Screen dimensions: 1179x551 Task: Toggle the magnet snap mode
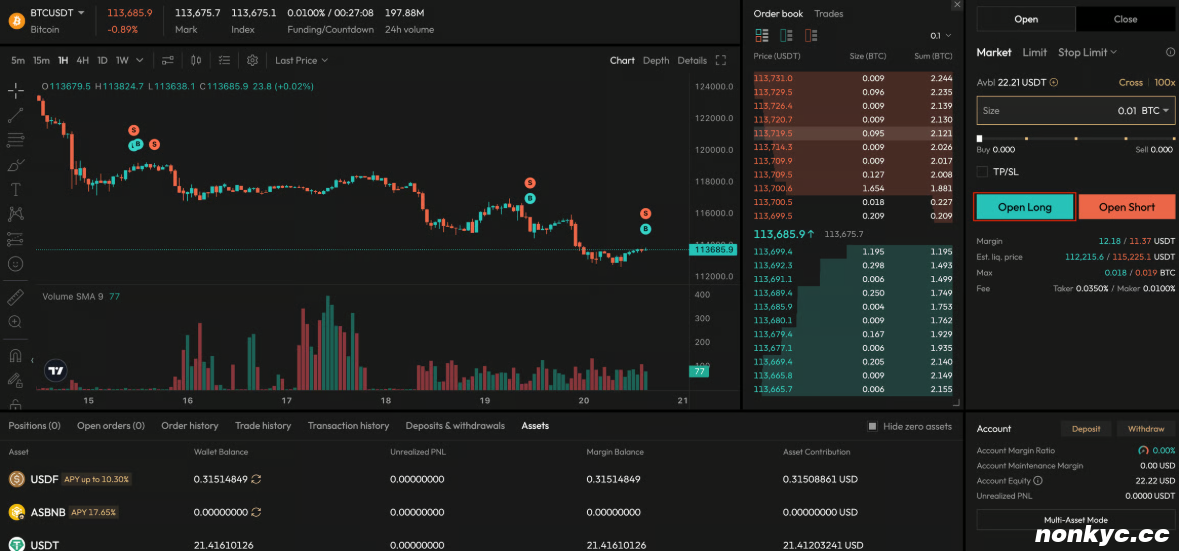(15, 355)
